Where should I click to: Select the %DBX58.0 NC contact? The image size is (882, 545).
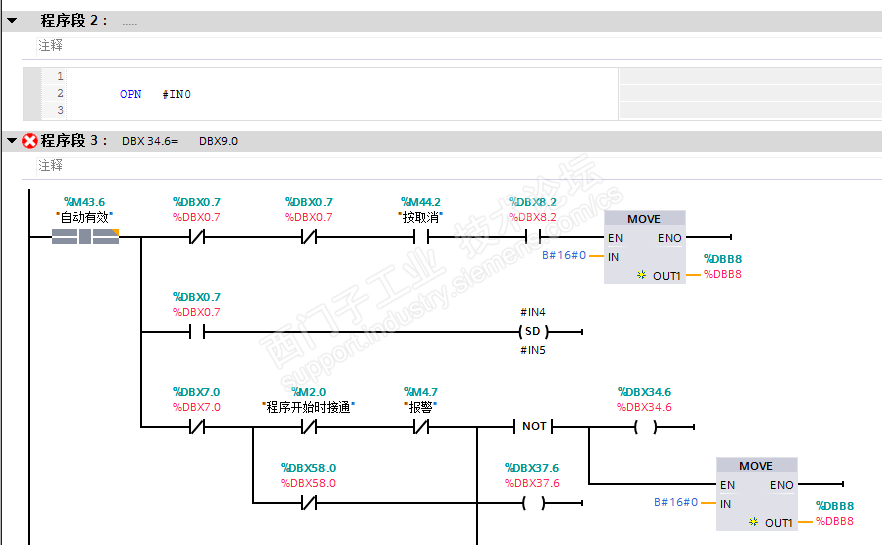[x=309, y=503]
